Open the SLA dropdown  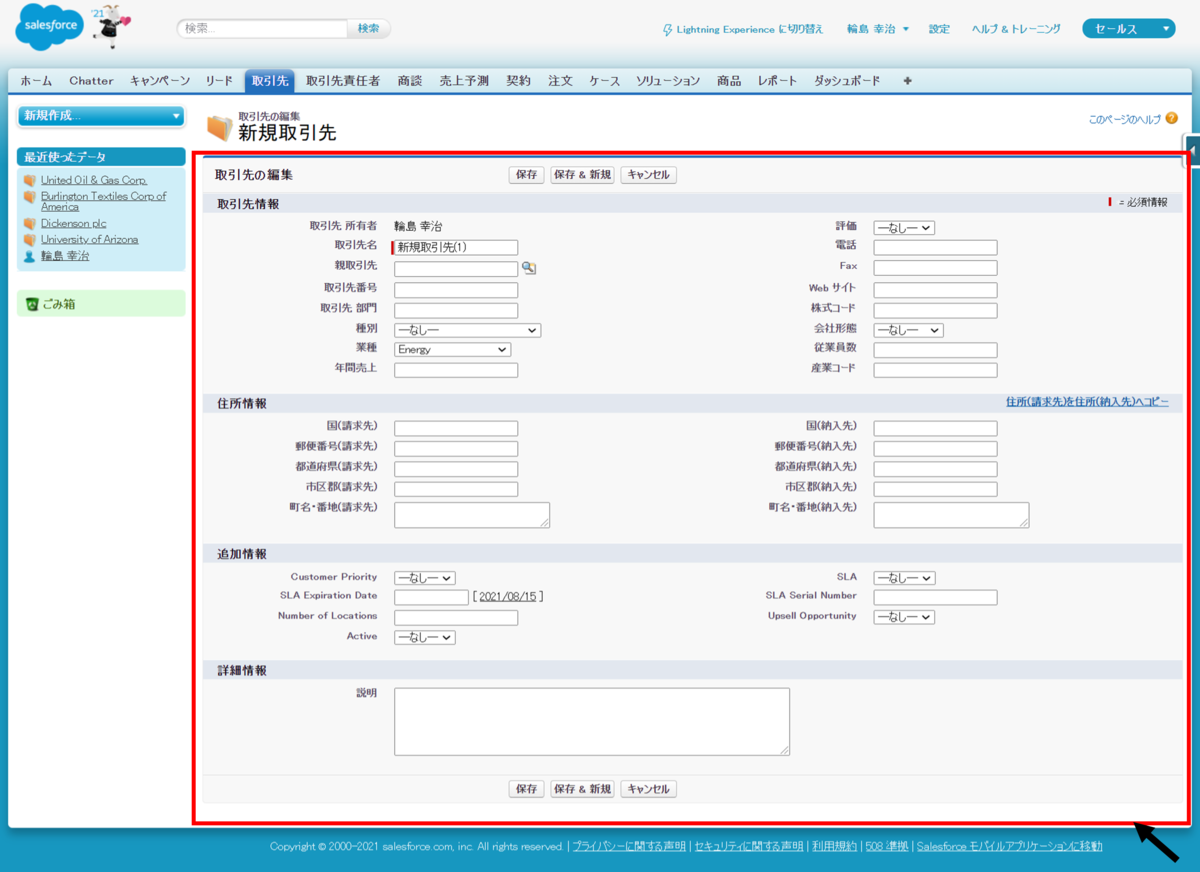pos(904,578)
